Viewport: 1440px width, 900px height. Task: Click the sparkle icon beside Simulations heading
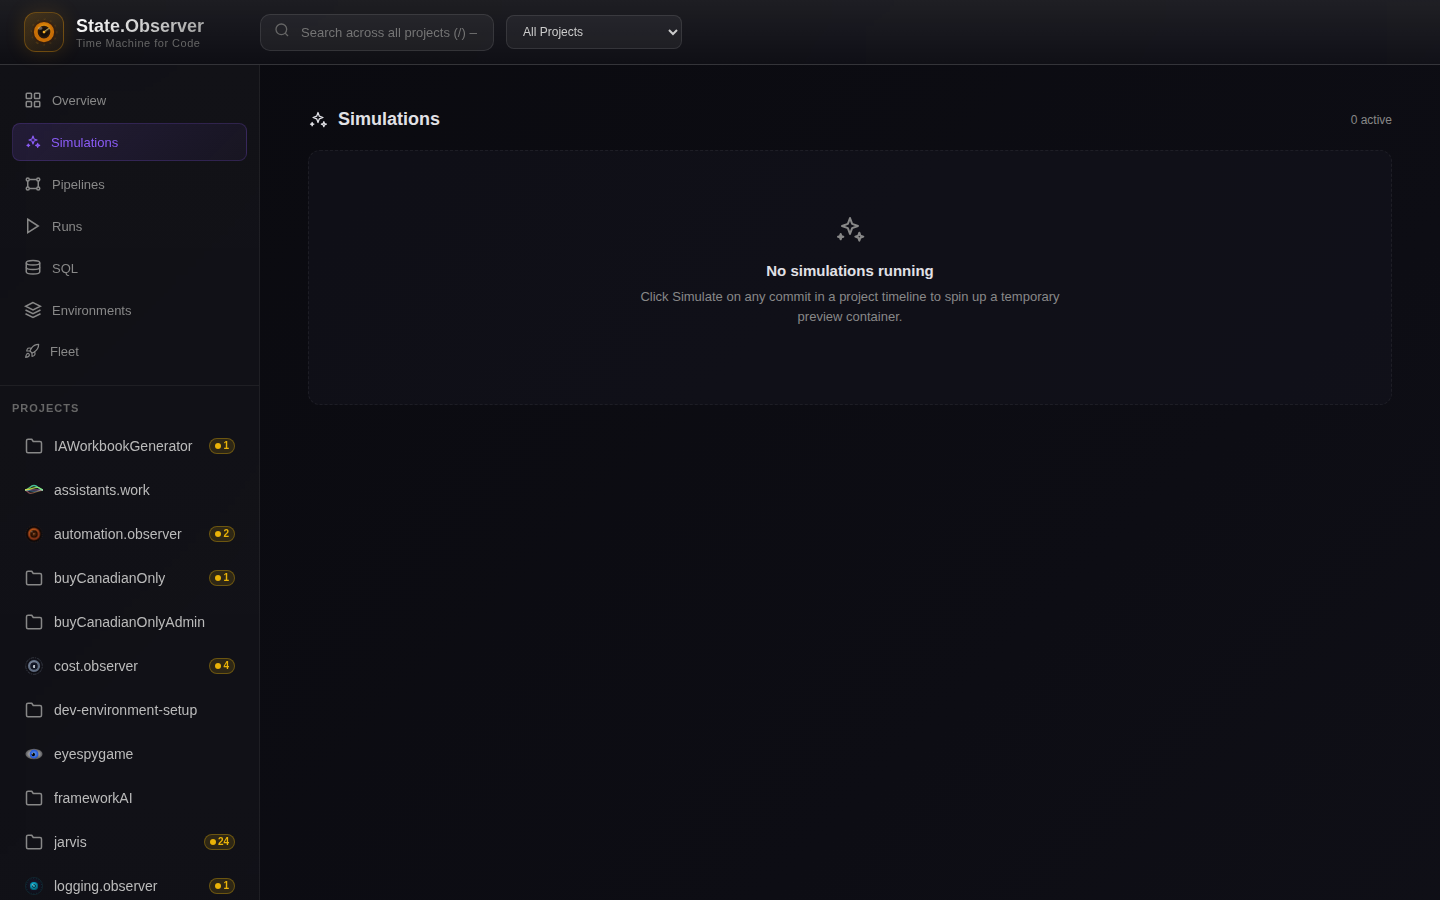(318, 120)
